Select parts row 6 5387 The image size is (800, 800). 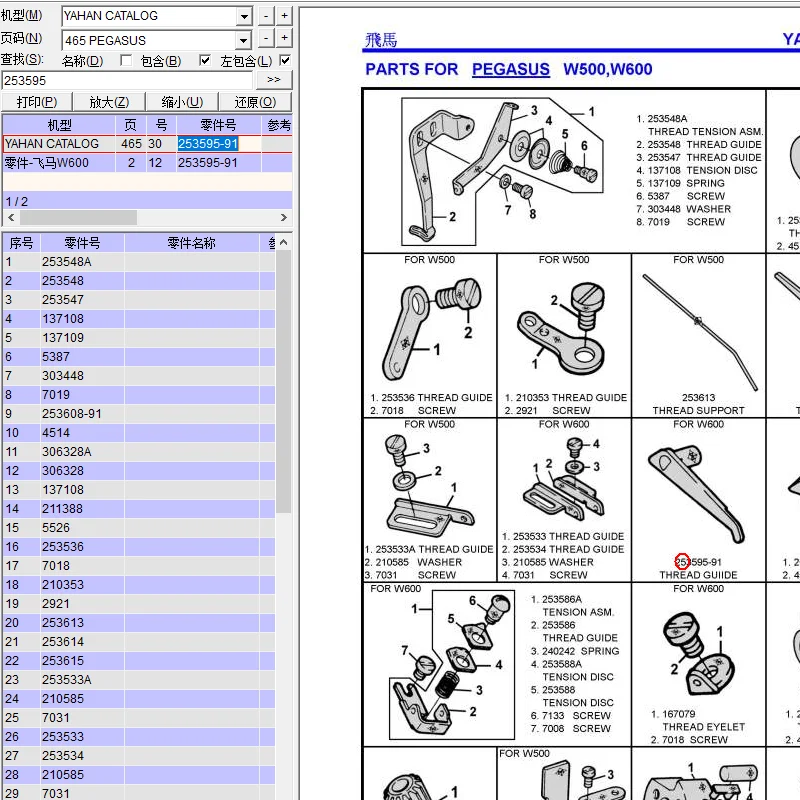[x=139, y=357]
